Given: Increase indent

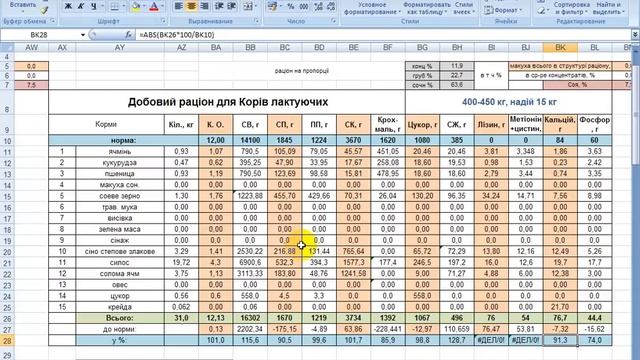Looking at the screenshot, I should 232,6.
